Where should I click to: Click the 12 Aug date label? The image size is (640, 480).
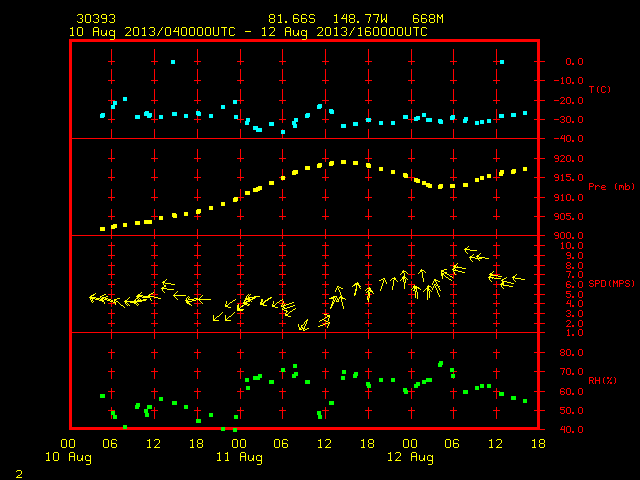410,457
